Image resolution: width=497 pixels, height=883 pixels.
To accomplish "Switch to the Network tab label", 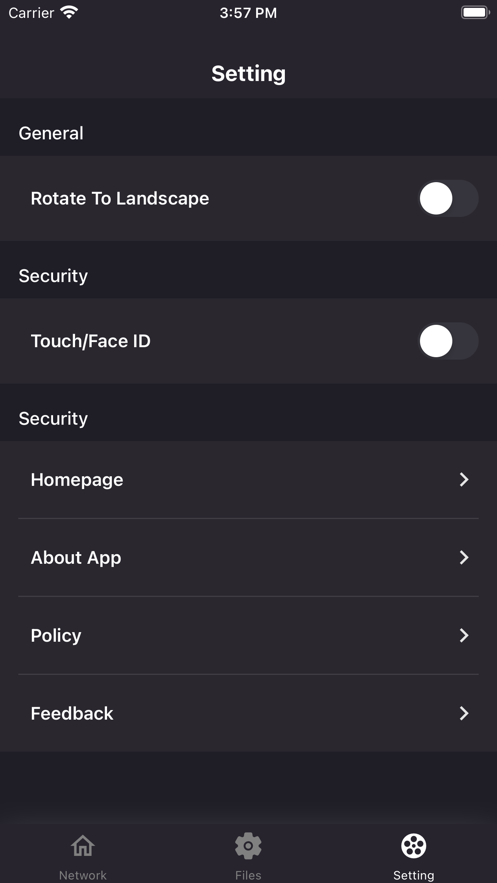I will [x=83, y=875].
